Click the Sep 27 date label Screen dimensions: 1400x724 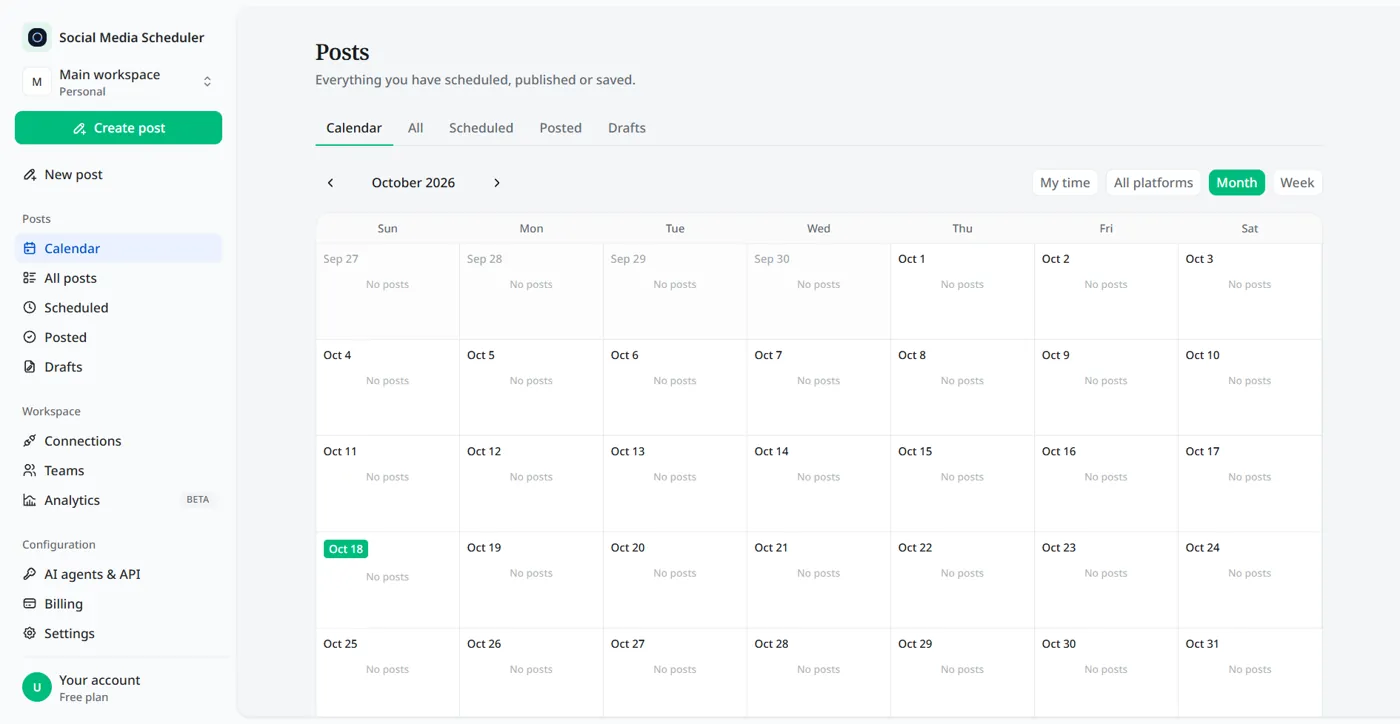coord(341,259)
